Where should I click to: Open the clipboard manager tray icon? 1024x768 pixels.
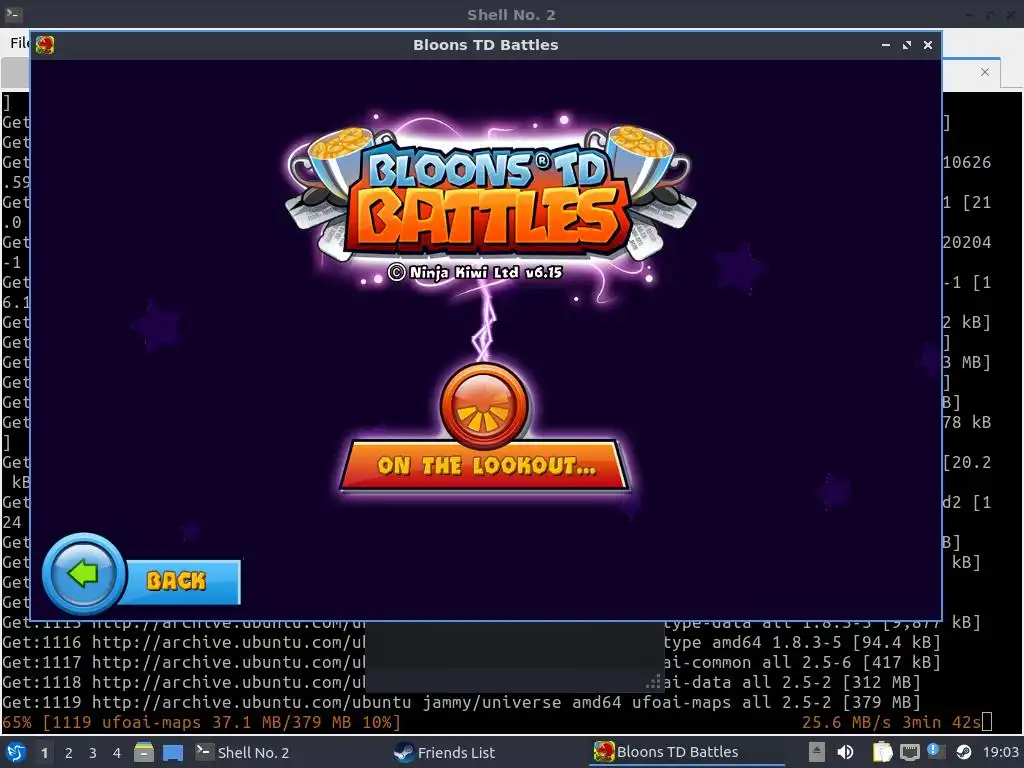tap(882, 752)
